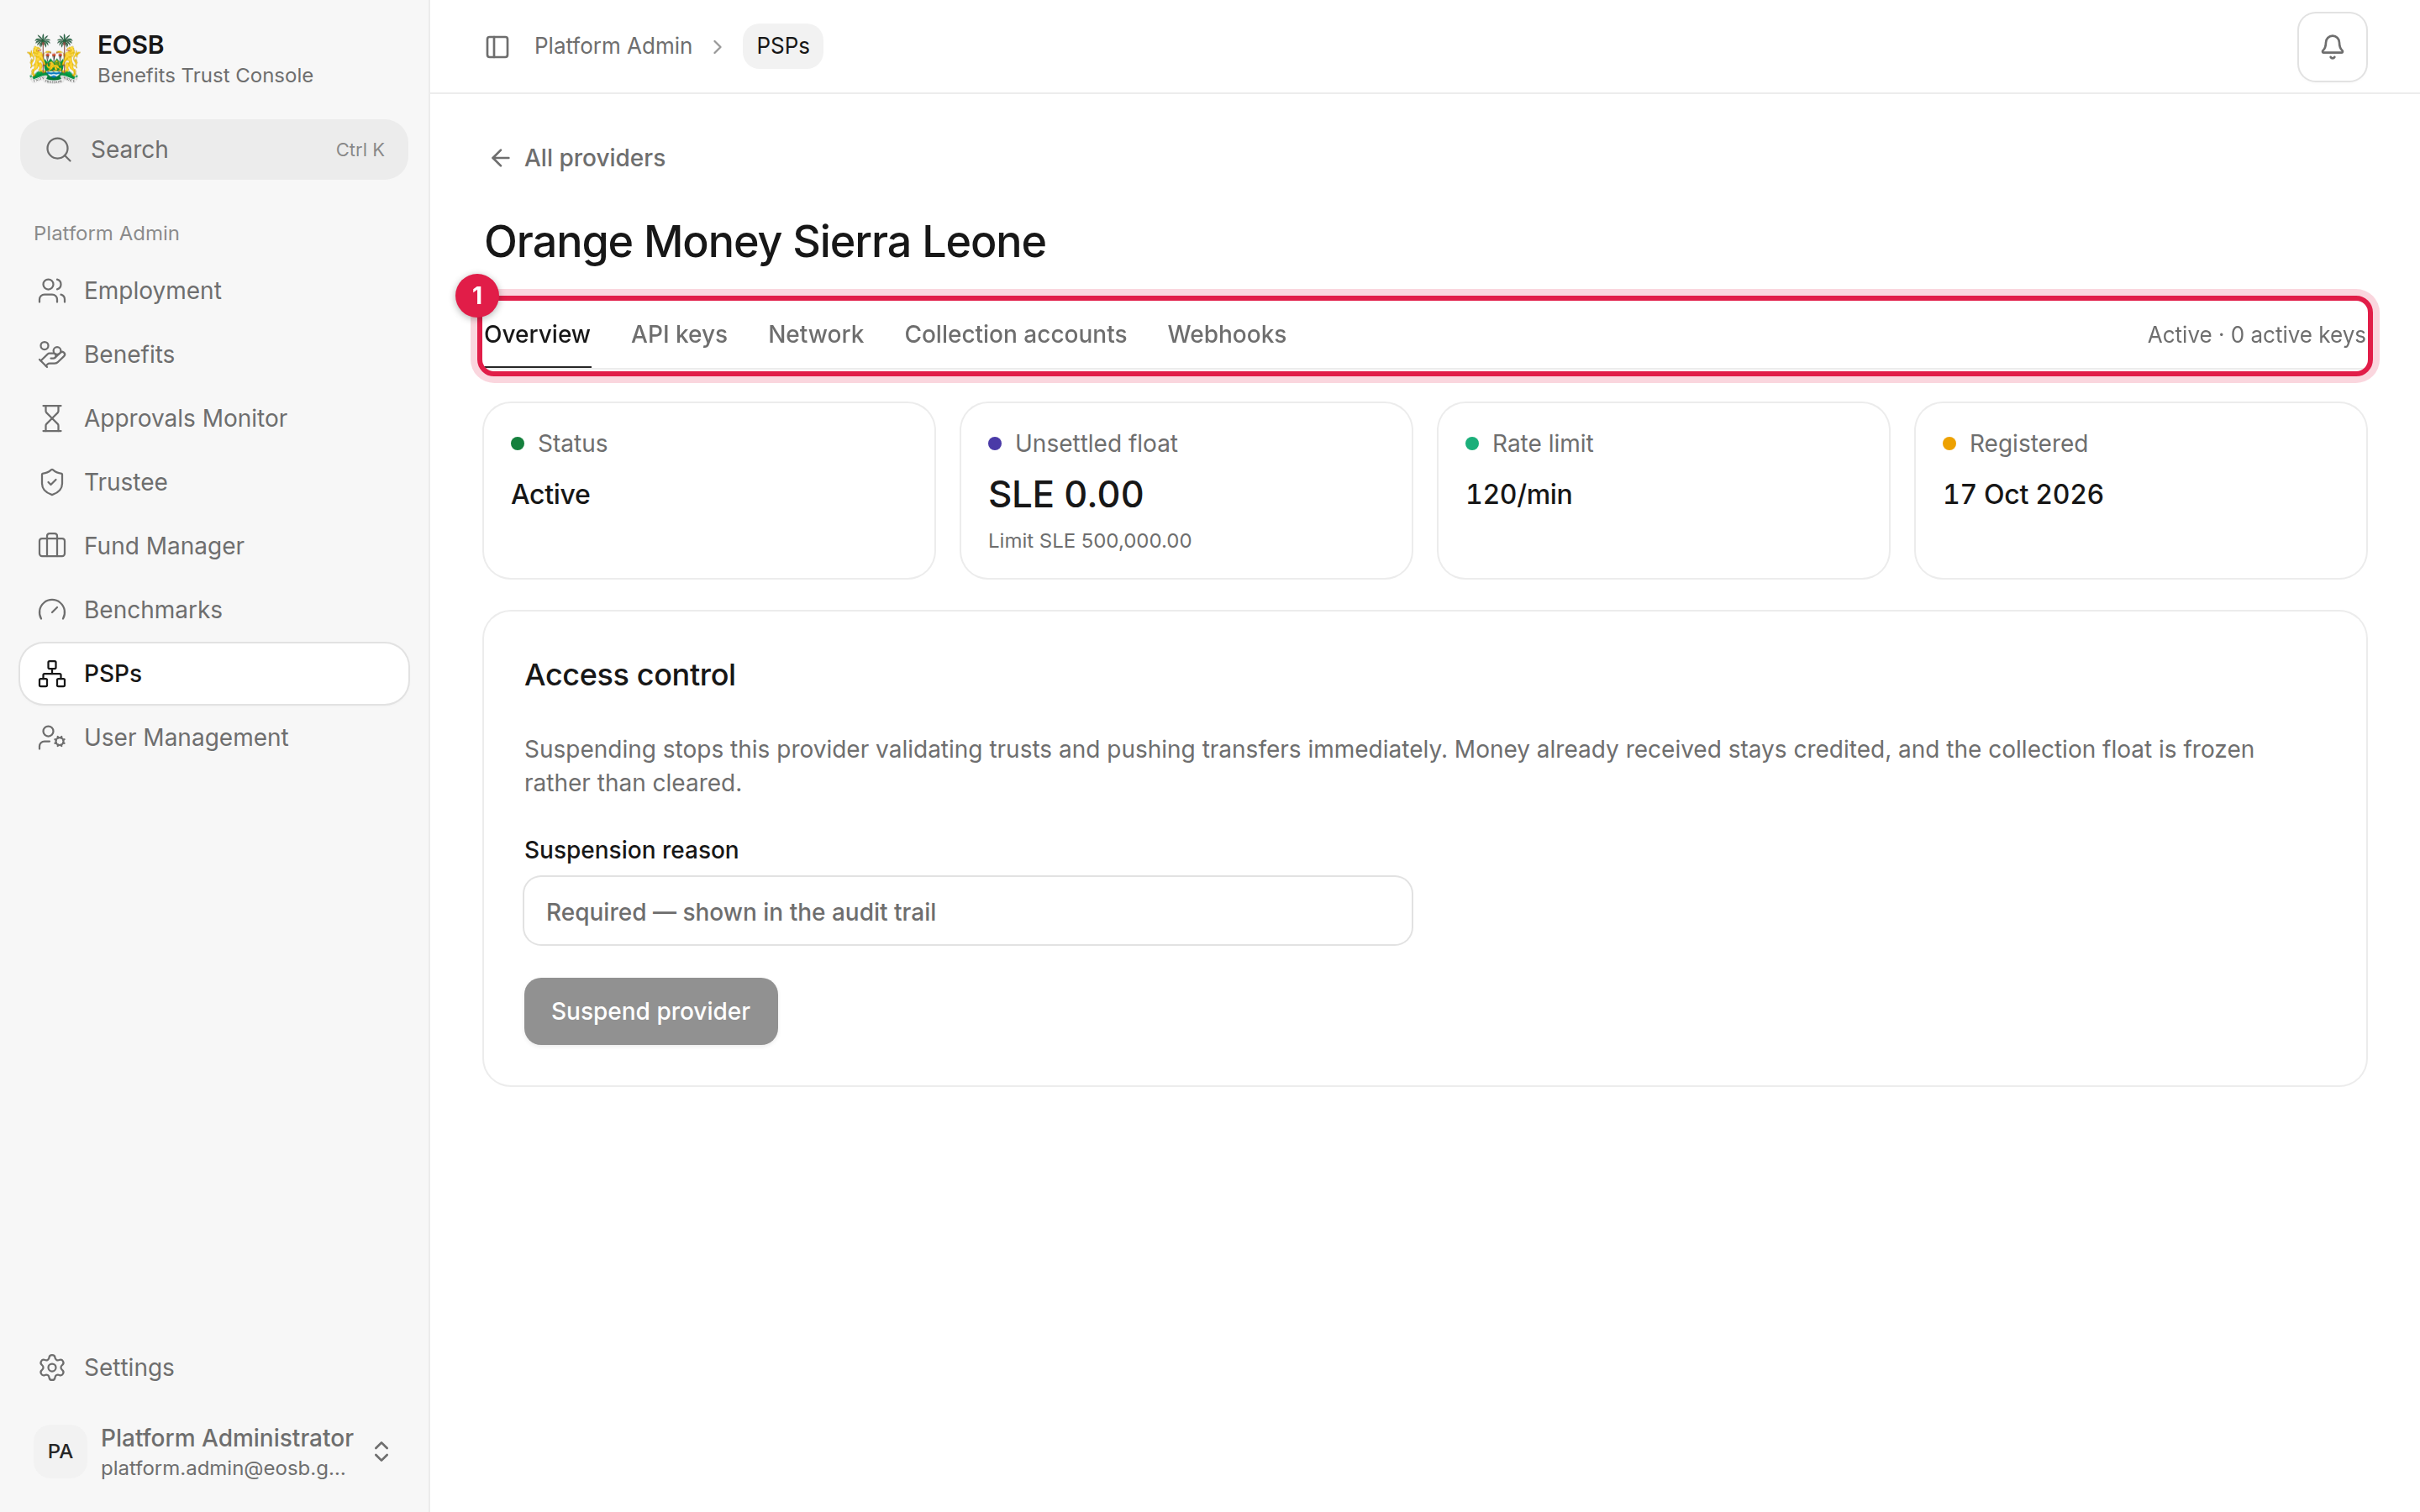Screen dimensions: 2420x1512
Task: Open Employment in the sidebar
Action: [214, 291]
